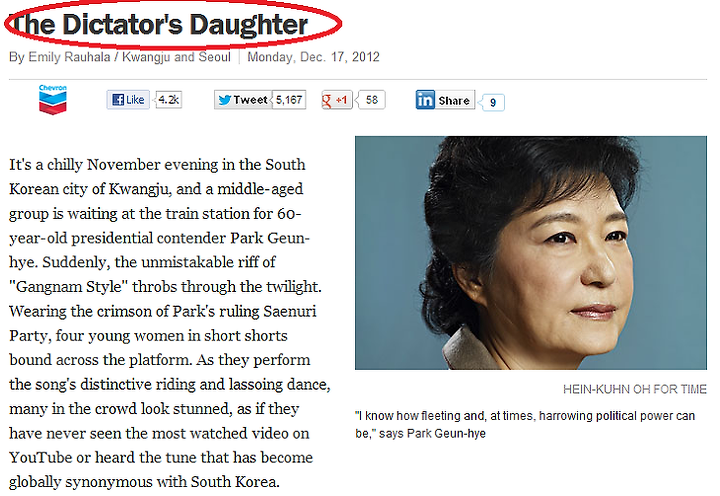Open the 5,167 tweet count bubble
The width and height of the screenshot is (720, 496).
[289, 100]
